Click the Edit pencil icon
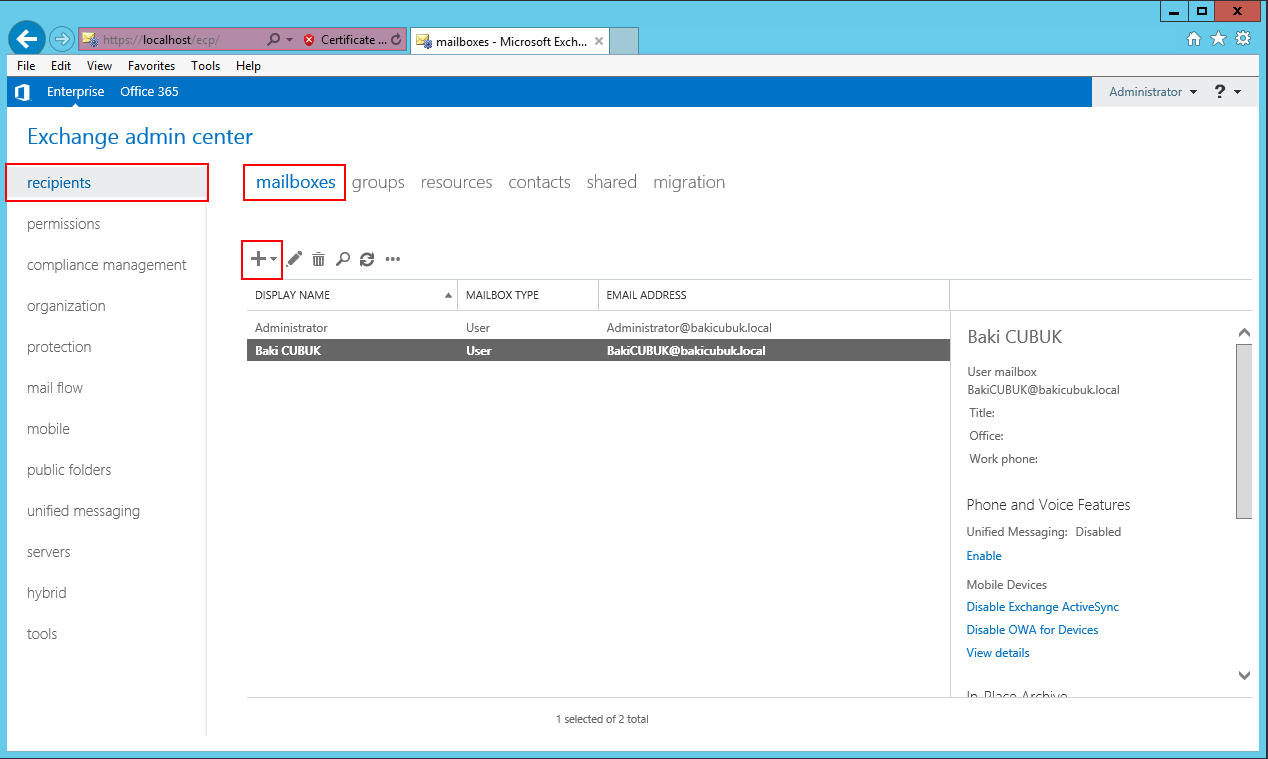This screenshot has width=1268, height=759. pos(294,259)
